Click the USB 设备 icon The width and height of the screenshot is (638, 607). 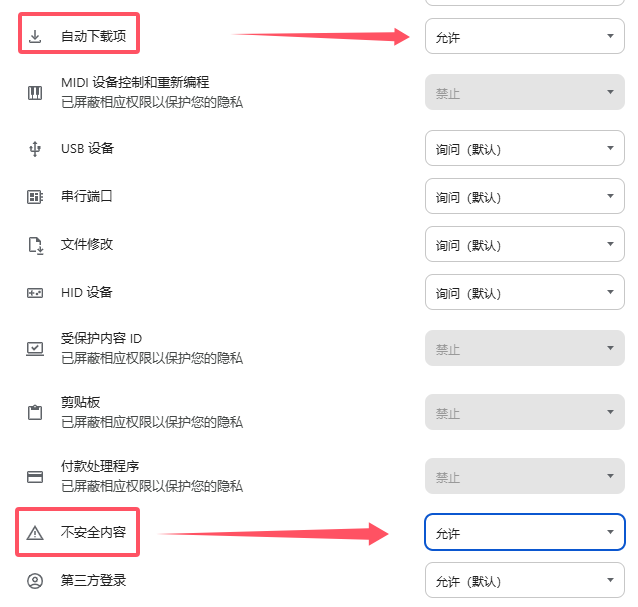pos(35,149)
